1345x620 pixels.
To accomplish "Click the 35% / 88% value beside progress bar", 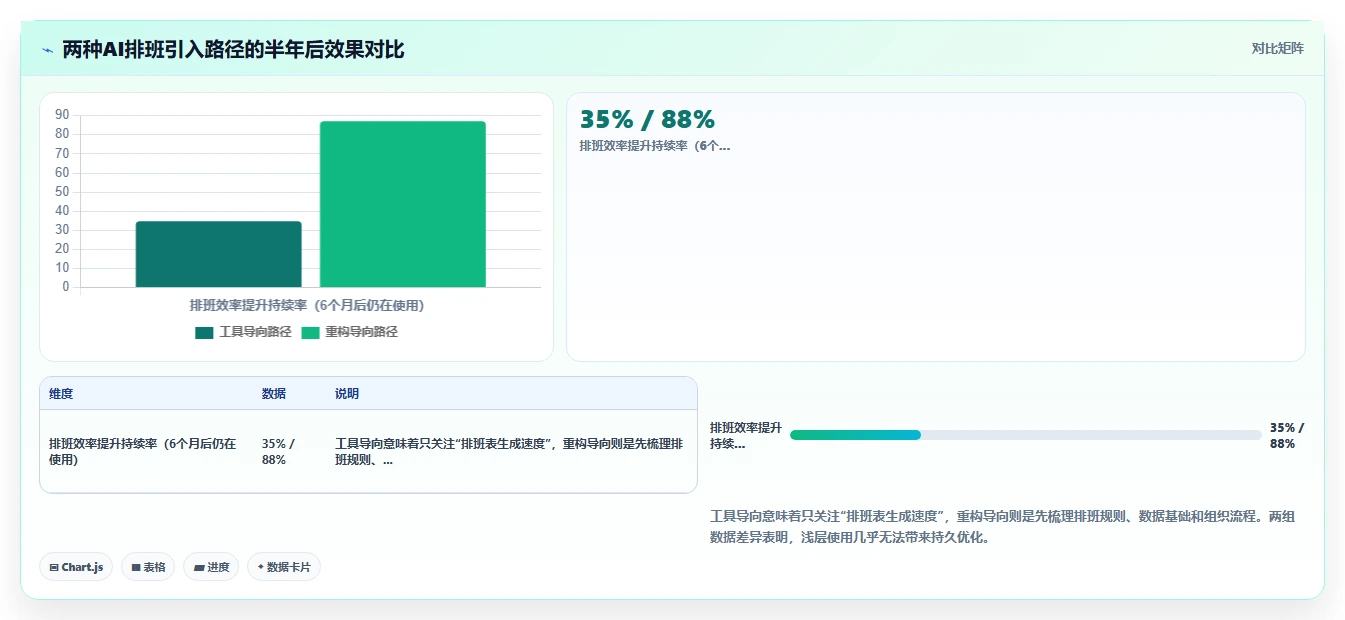I will click(1287, 435).
